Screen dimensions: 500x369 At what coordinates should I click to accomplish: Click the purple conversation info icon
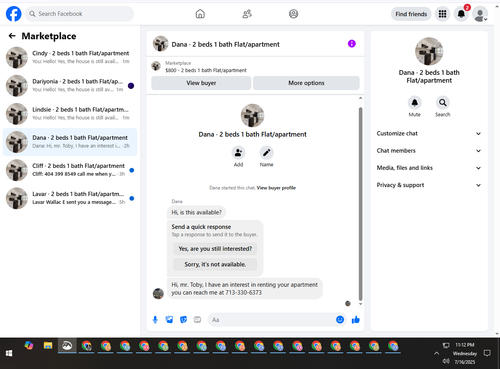352,44
